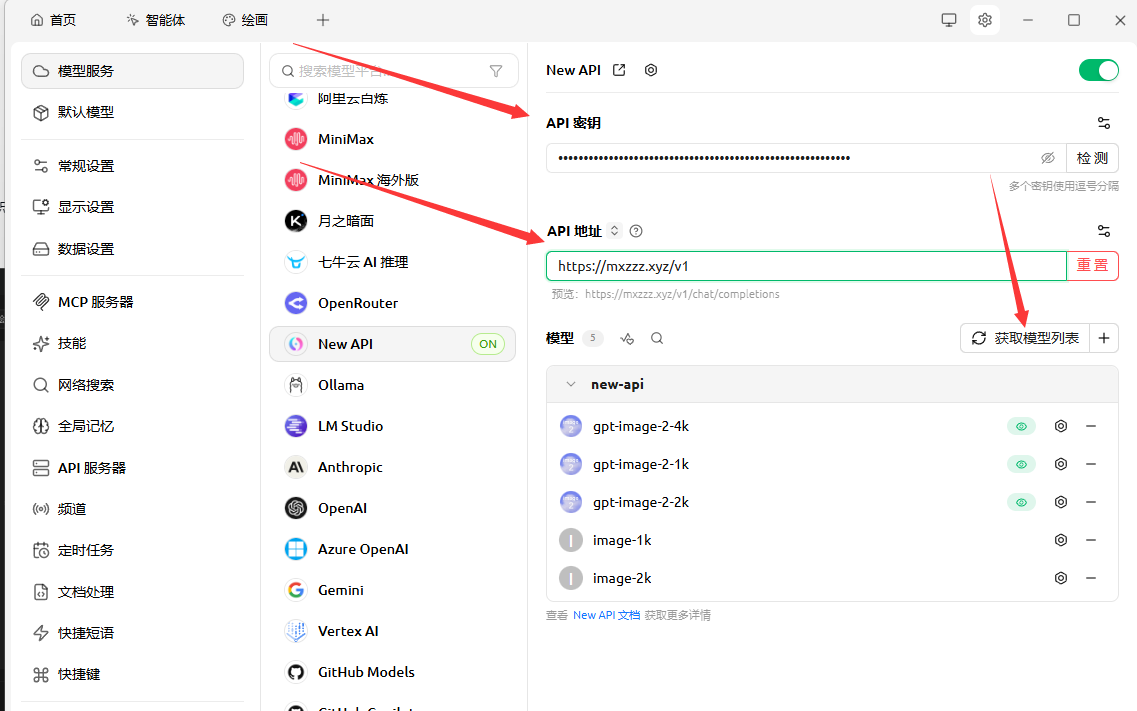
Task: Open New API provider settings hexagon icon
Action: (x=651, y=70)
